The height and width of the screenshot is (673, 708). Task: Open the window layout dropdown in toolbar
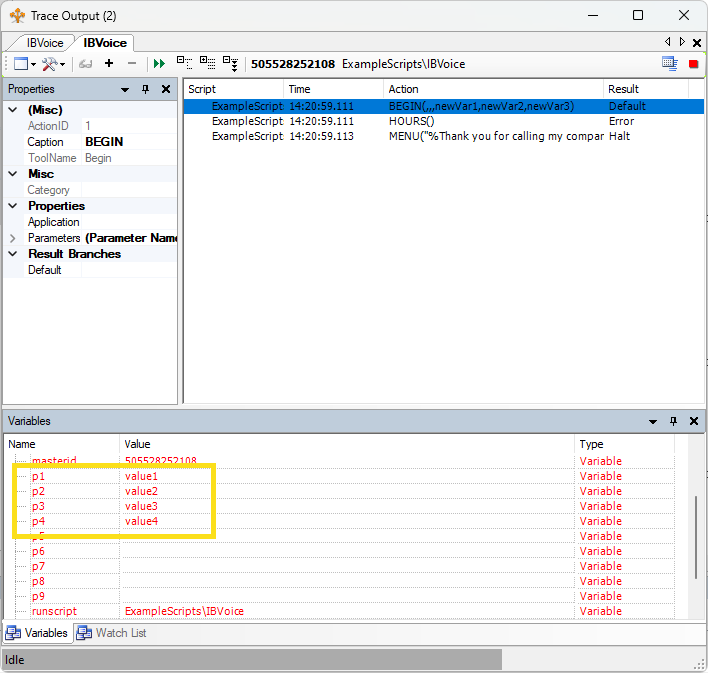[x=25, y=64]
